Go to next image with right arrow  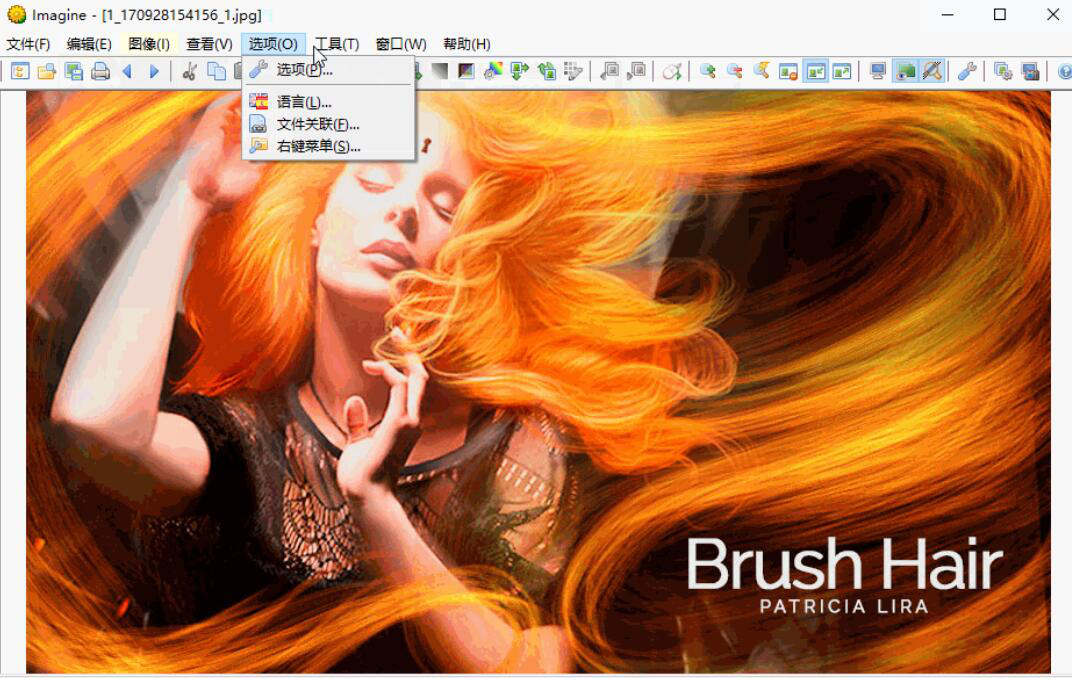point(154,71)
